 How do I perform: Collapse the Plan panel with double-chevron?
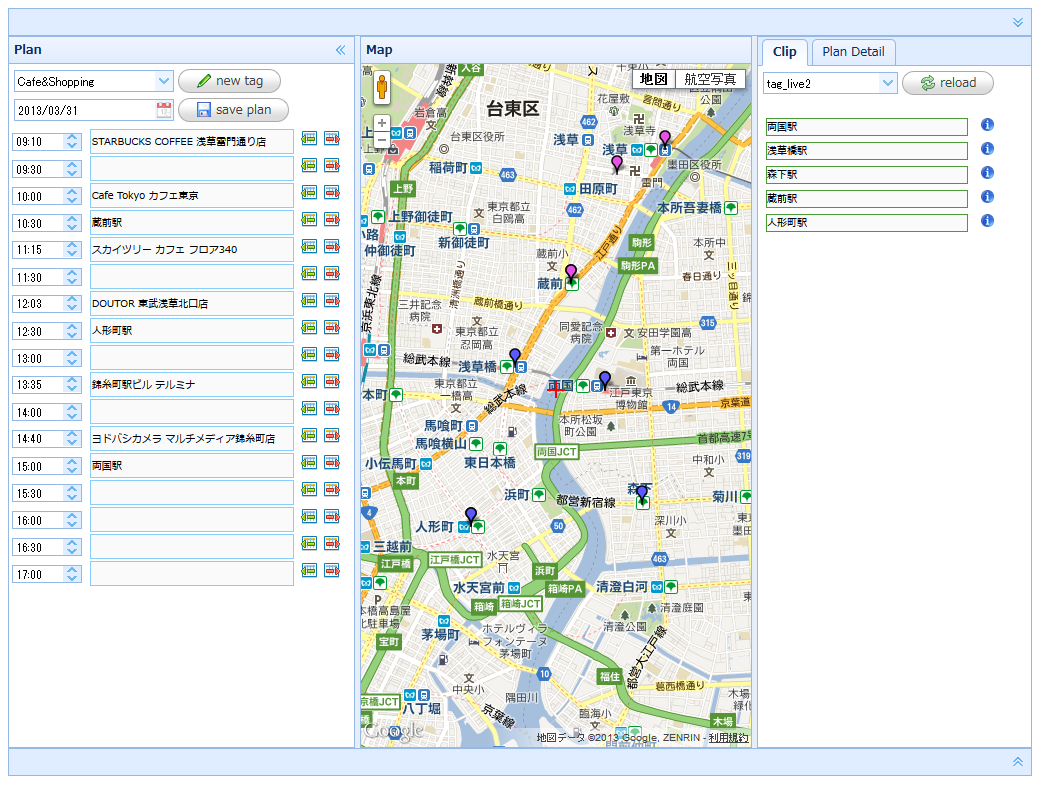(x=340, y=50)
